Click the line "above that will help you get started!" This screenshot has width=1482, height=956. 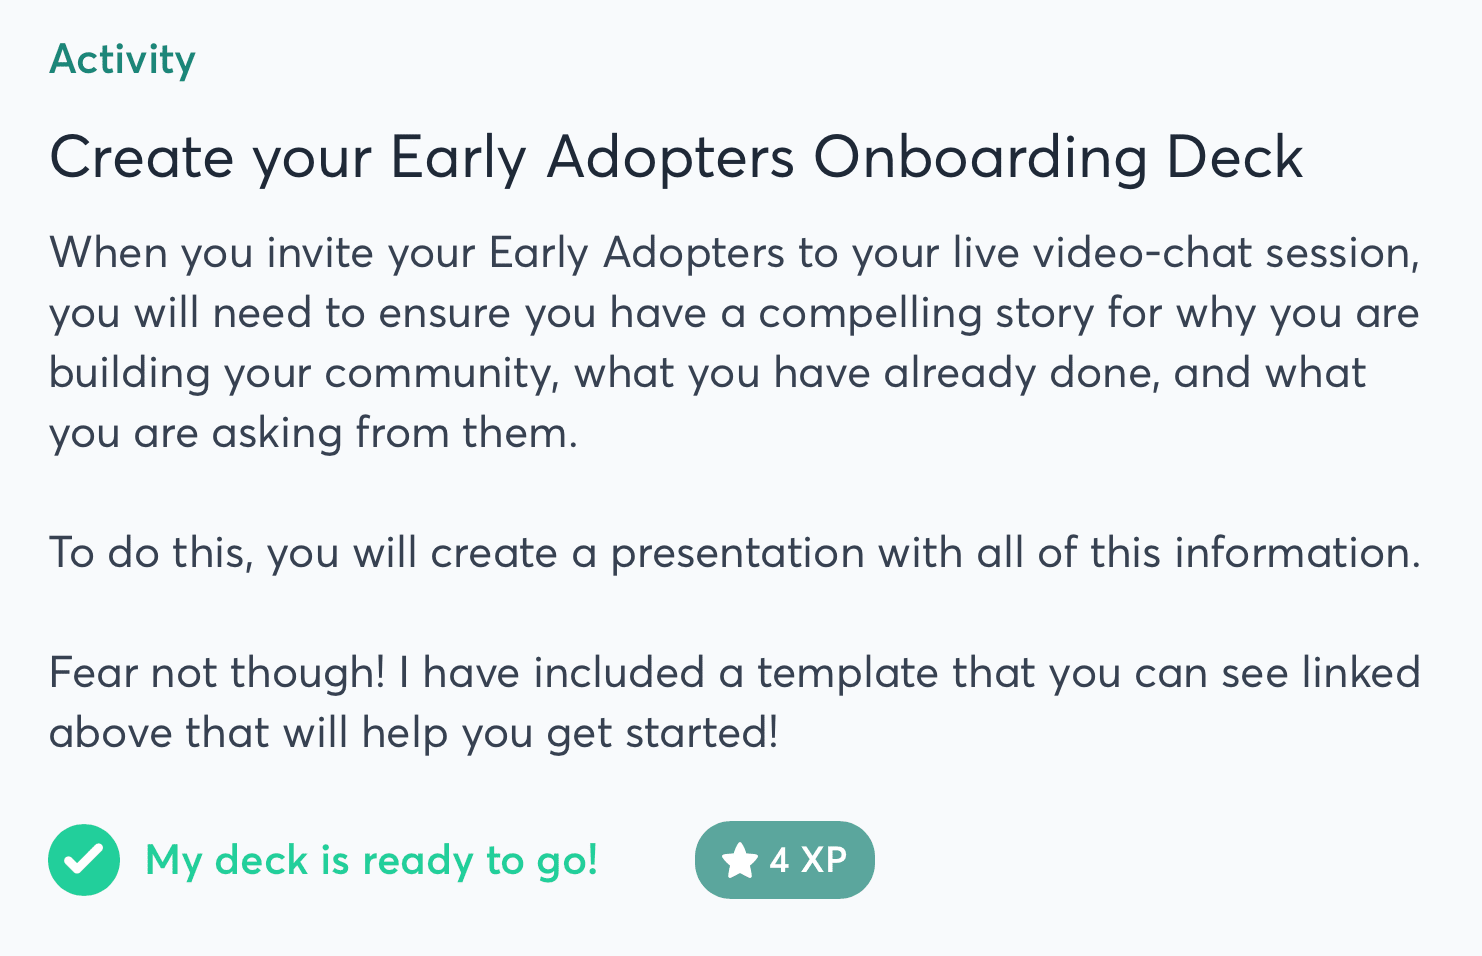click(413, 733)
